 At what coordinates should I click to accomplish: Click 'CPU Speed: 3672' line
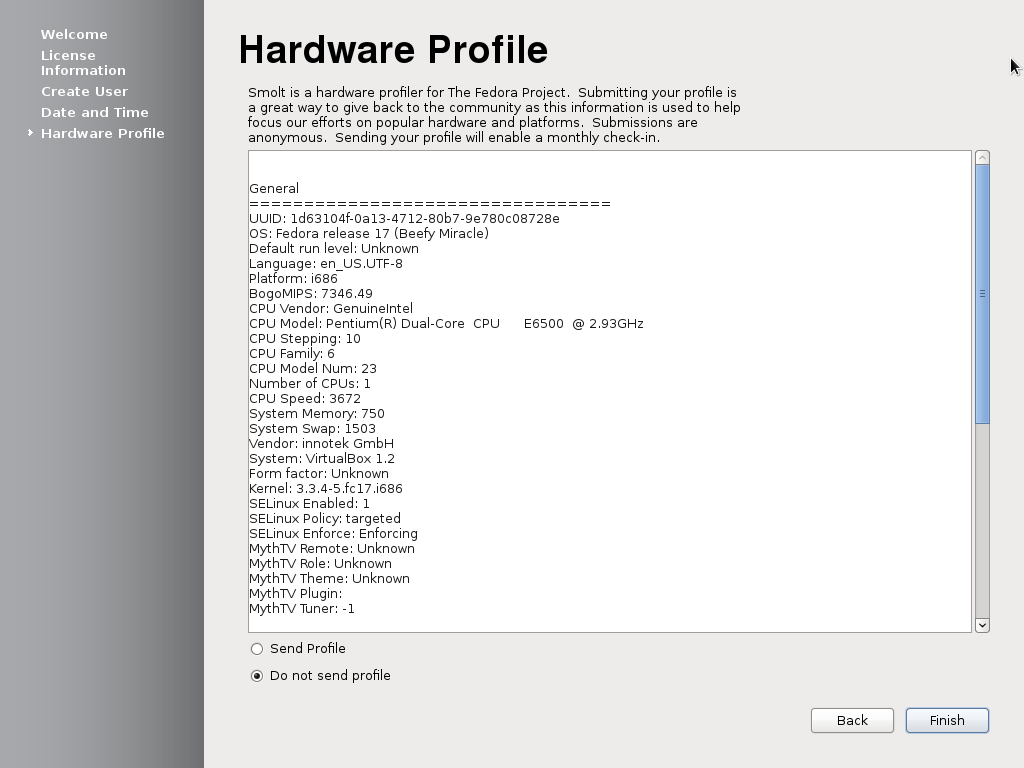point(305,399)
